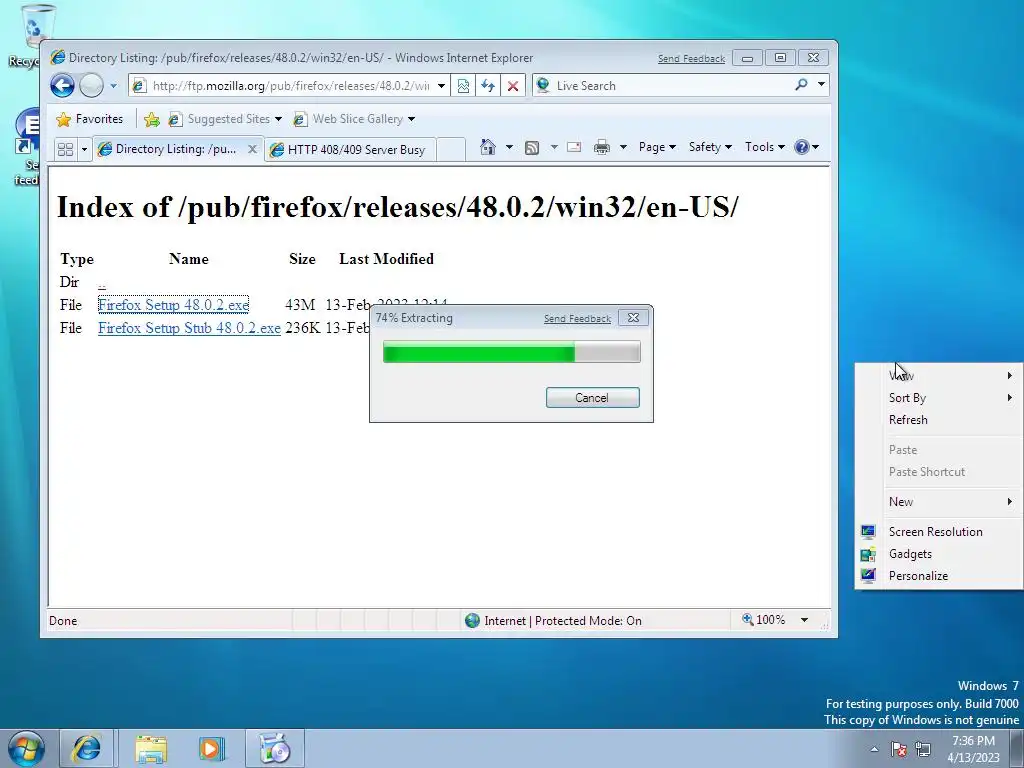Download Firefox Setup Stub 48.0.2.exe link
This screenshot has width=1024, height=768.
(189, 328)
